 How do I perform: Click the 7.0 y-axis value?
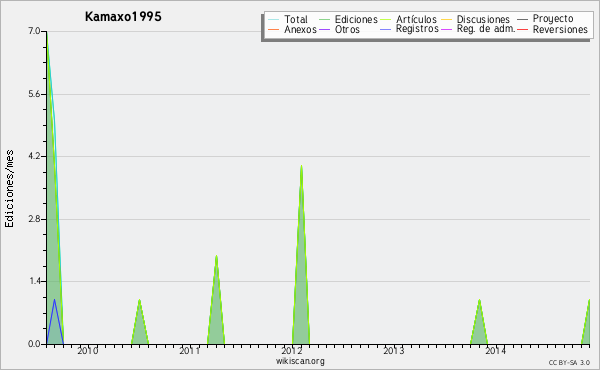[34, 31]
